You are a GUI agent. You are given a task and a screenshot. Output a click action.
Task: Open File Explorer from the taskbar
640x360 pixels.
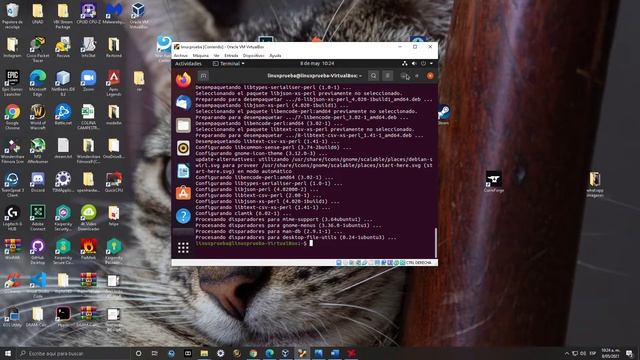[204, 353]
